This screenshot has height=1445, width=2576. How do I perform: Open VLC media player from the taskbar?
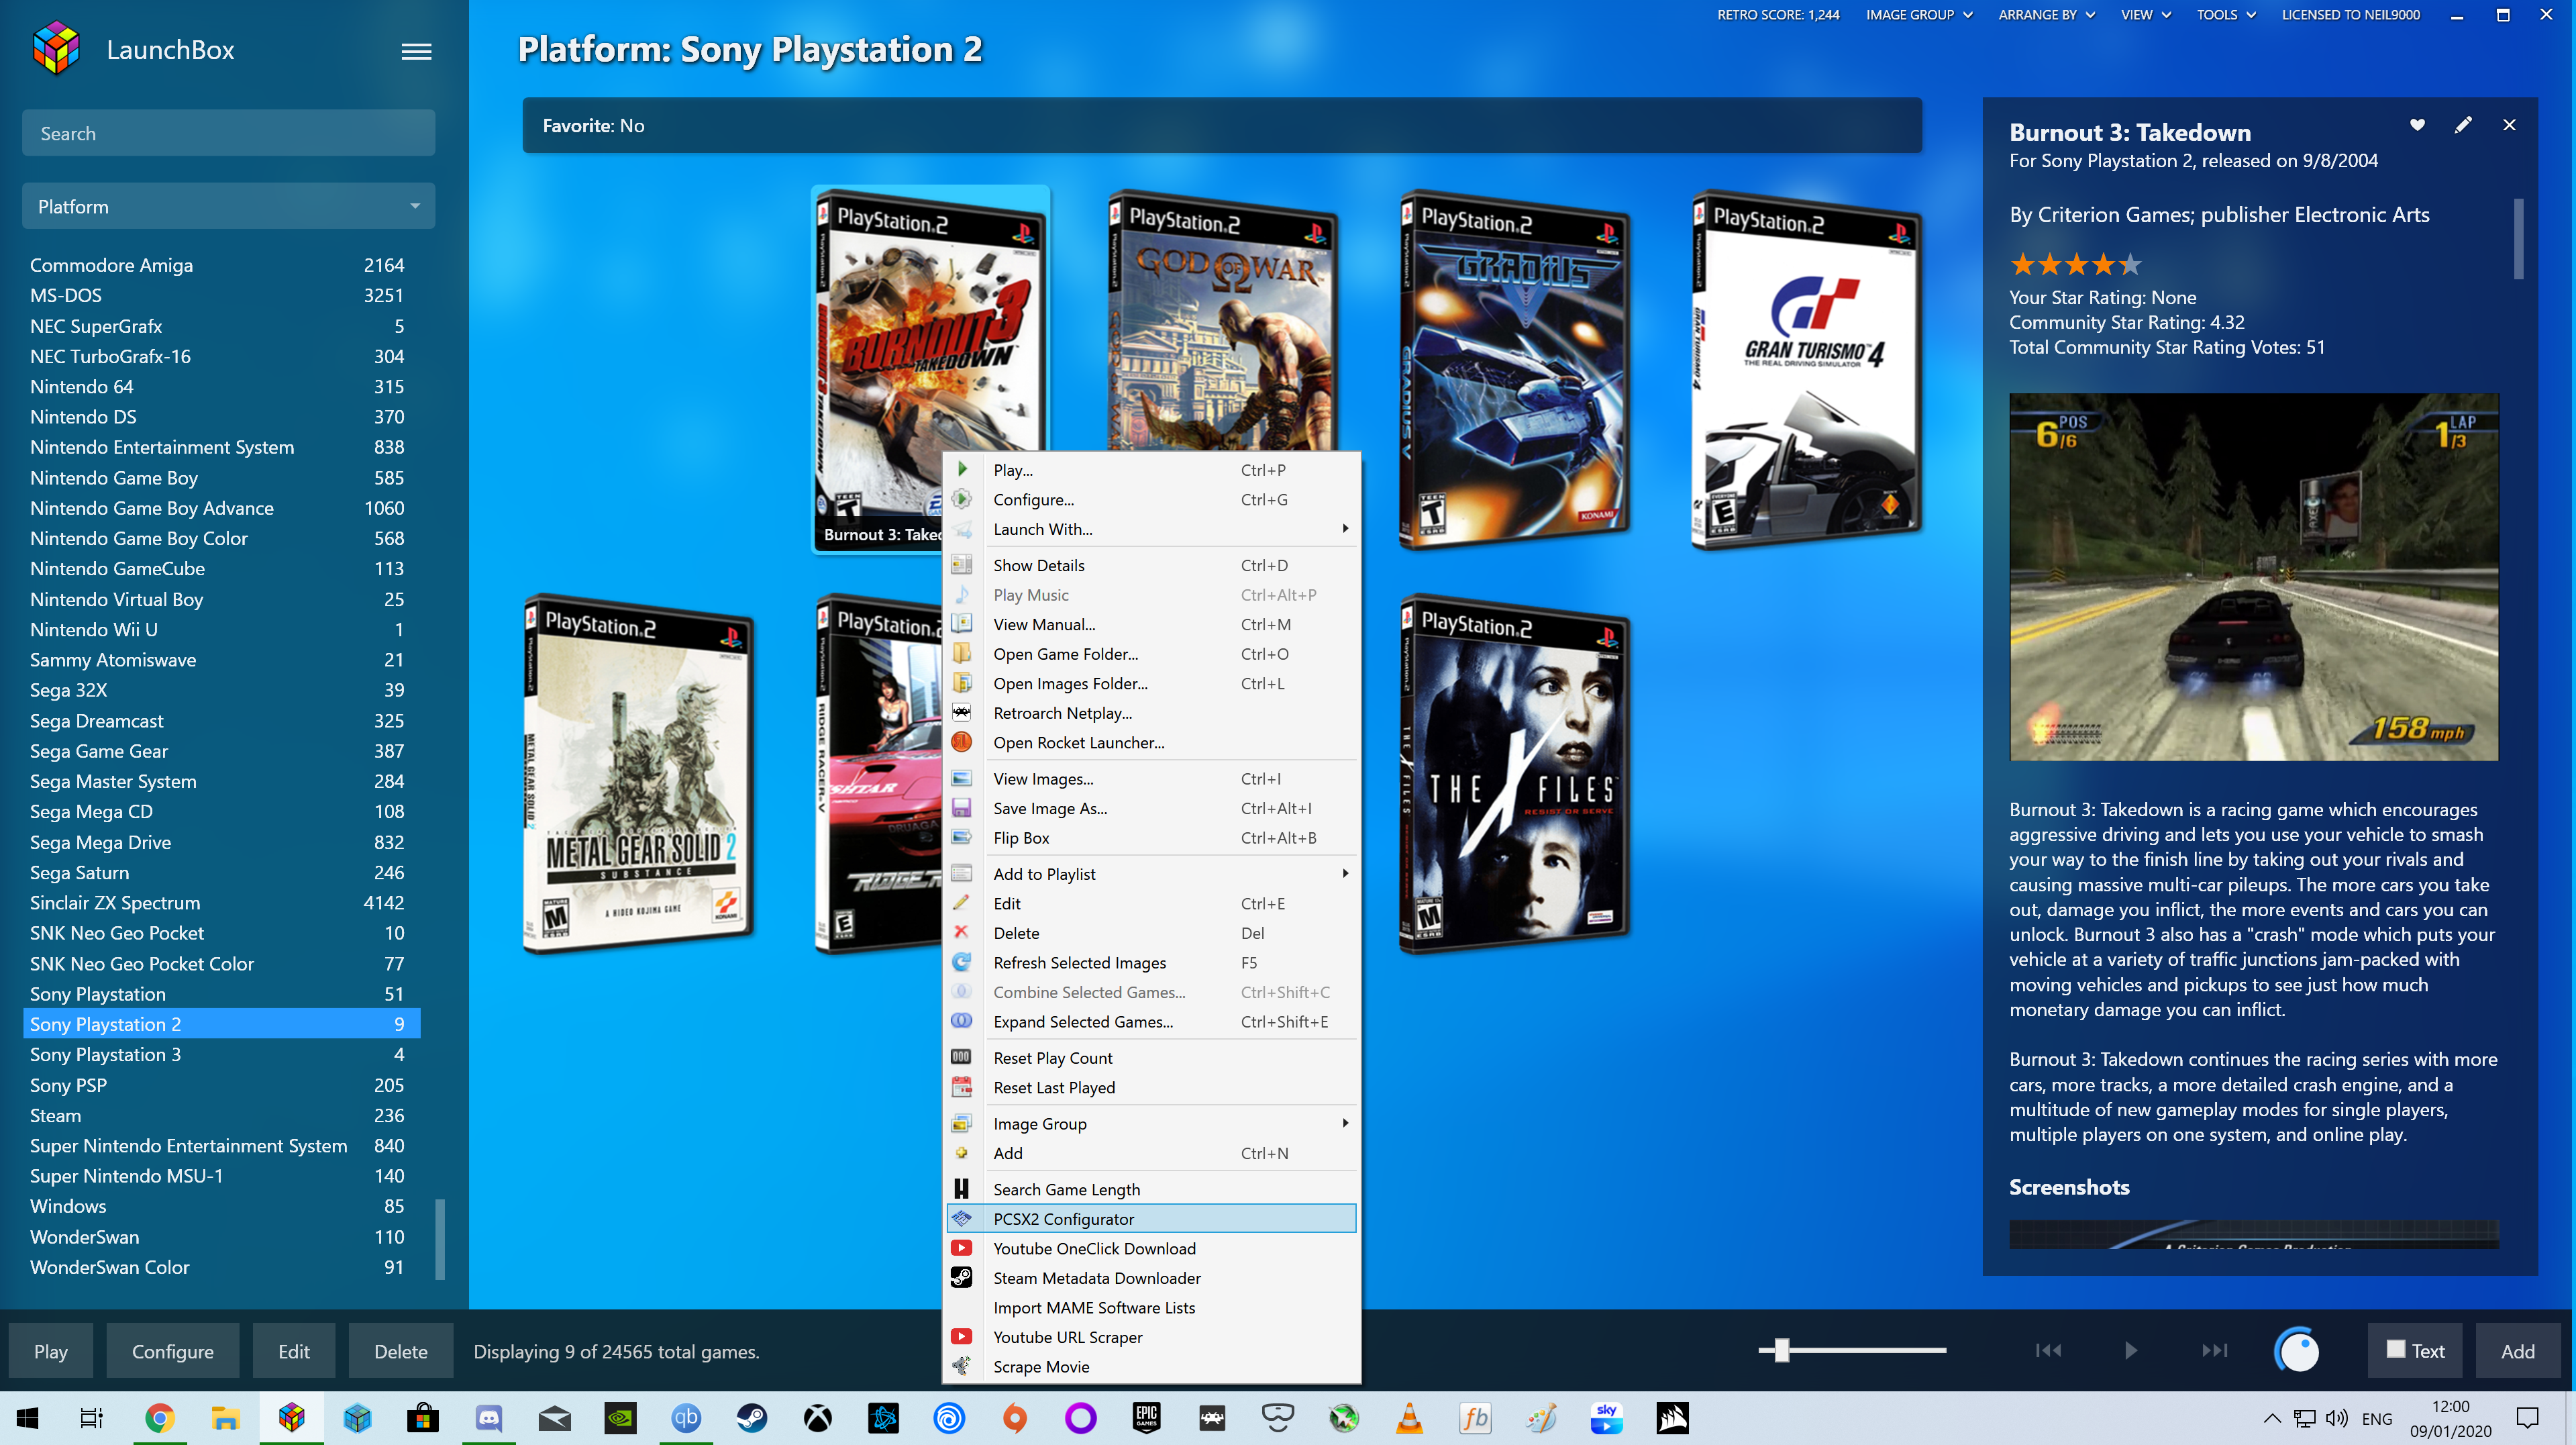pyautogui.click(x=1409, y=1418)
